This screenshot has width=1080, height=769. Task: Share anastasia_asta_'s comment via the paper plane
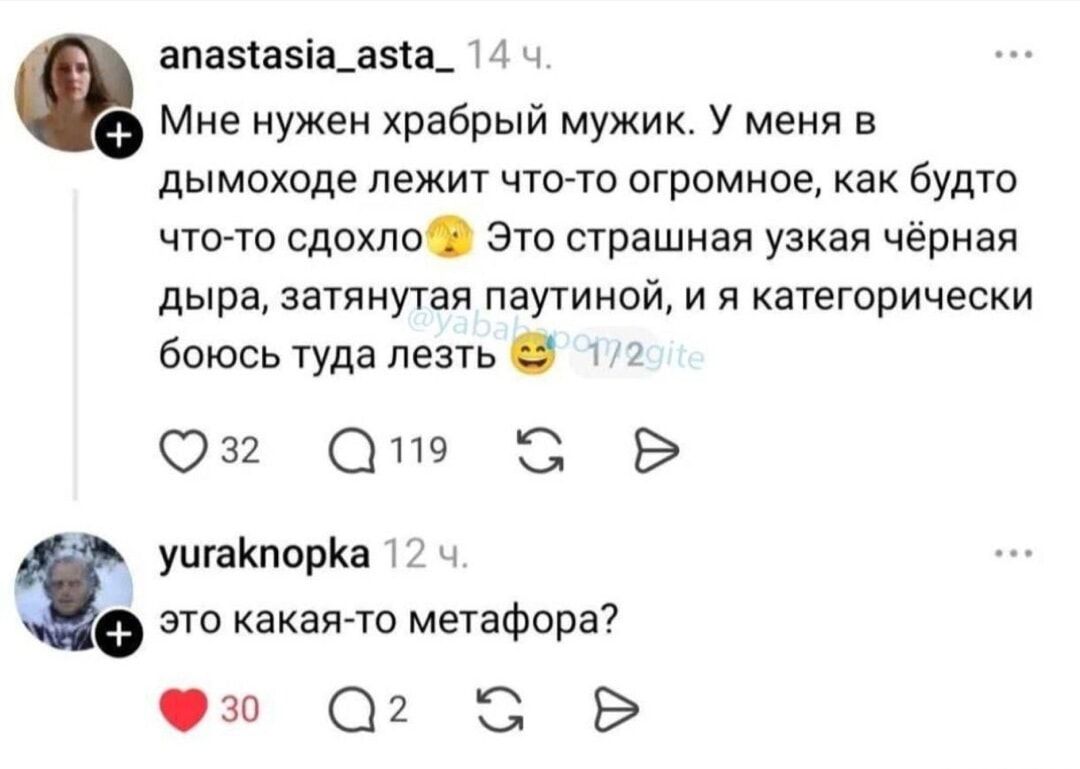pyautogui.click(x=655, y=452)
